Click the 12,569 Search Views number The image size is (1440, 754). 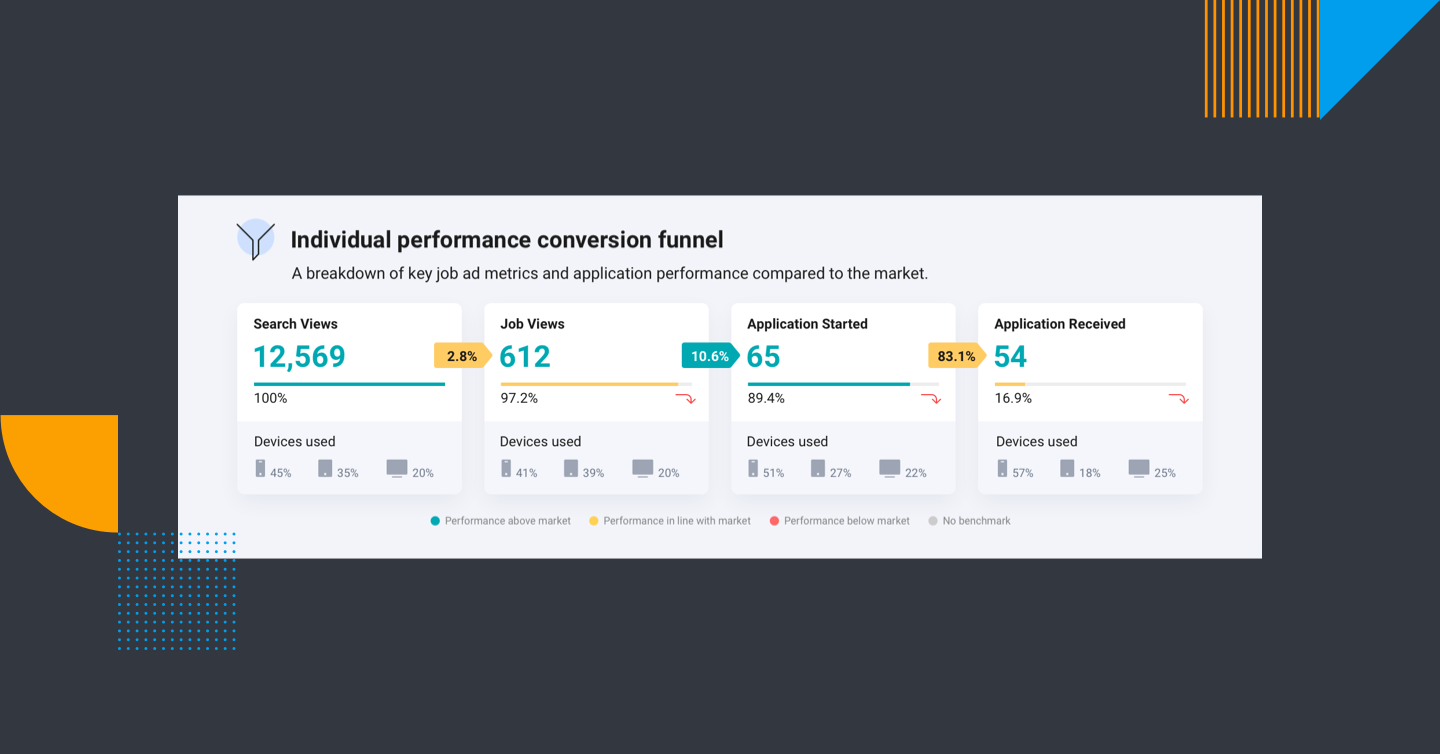(299, 357)
